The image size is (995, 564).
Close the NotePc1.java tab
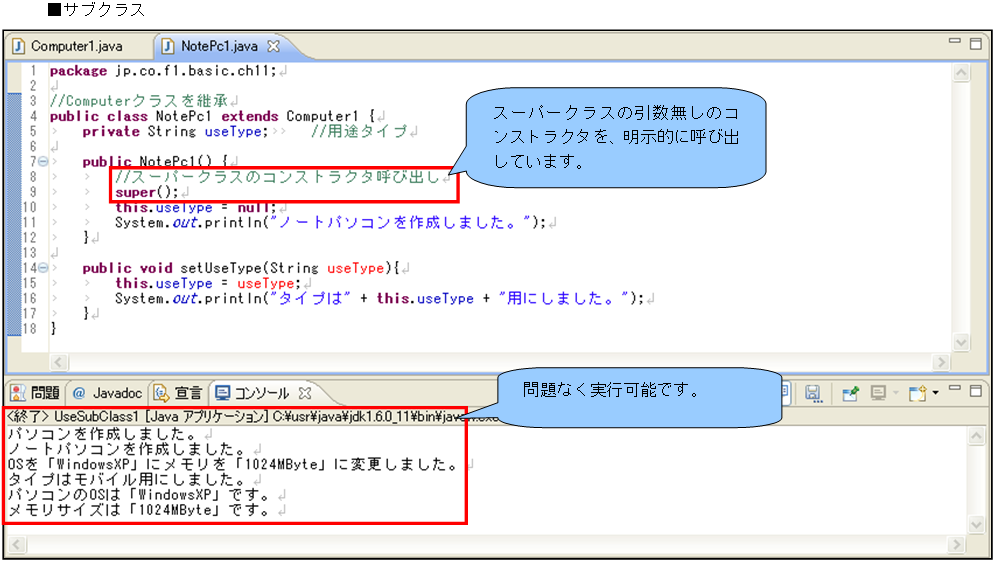point(274,46)
